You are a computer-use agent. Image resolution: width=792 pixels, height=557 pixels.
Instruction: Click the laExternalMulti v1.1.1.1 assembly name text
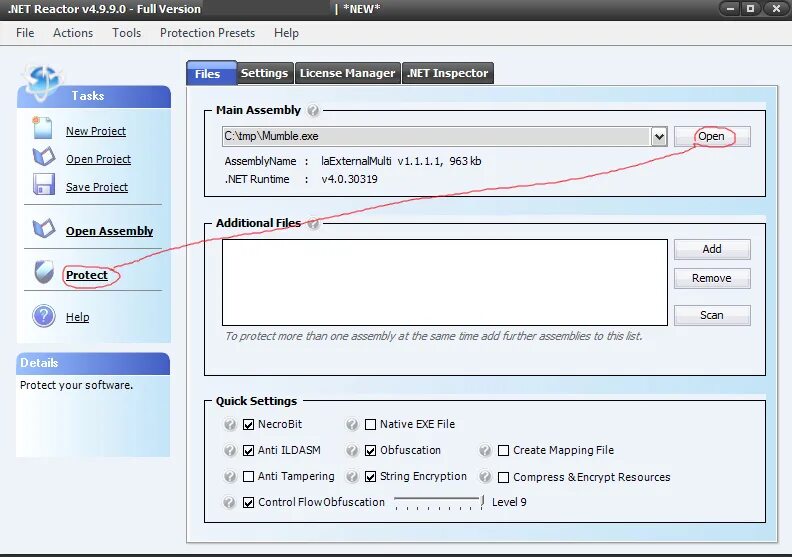tap(401, 161)
